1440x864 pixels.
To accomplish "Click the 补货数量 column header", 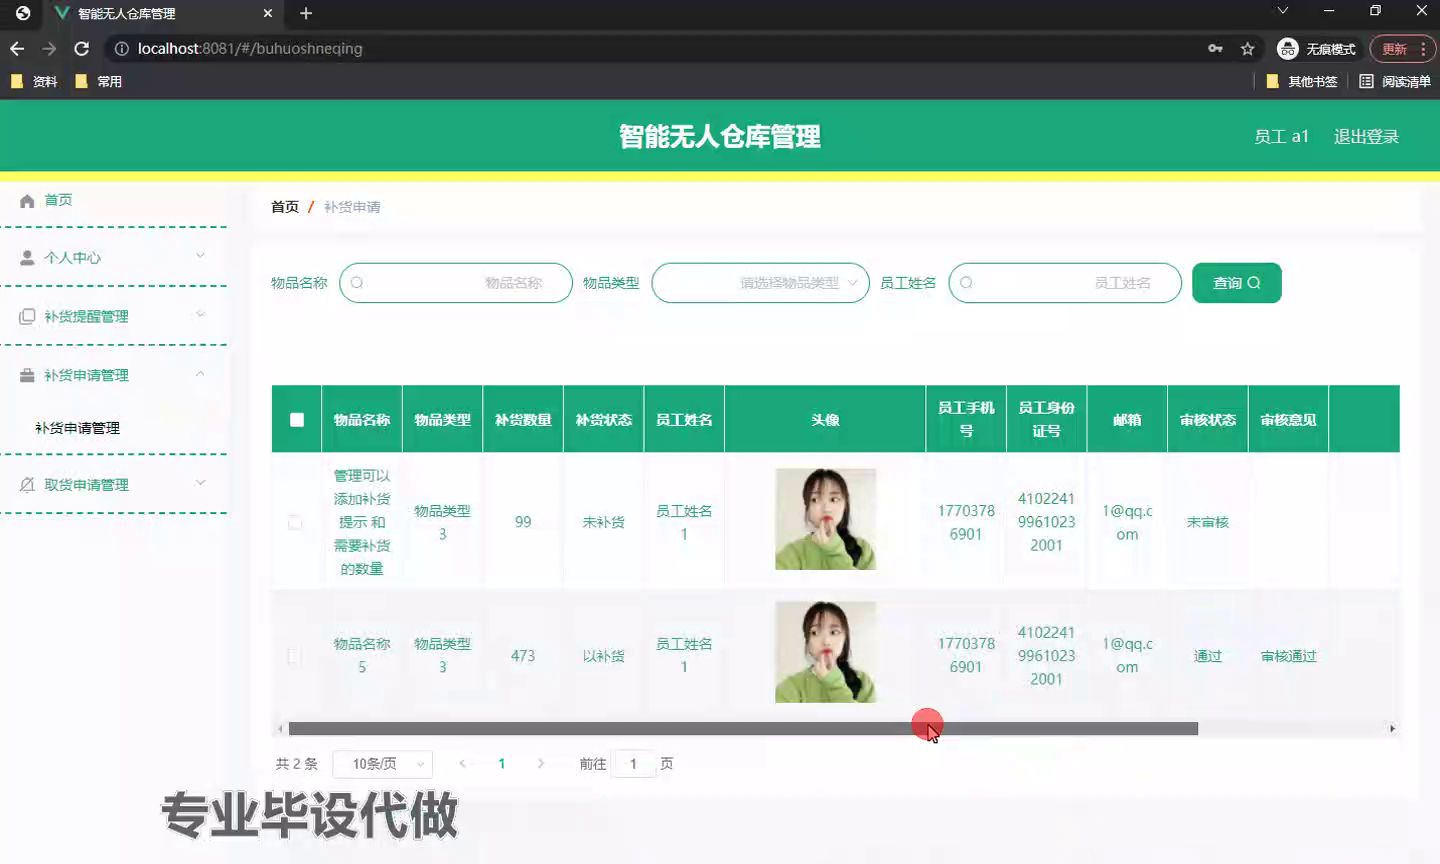I will pos(523,420).
